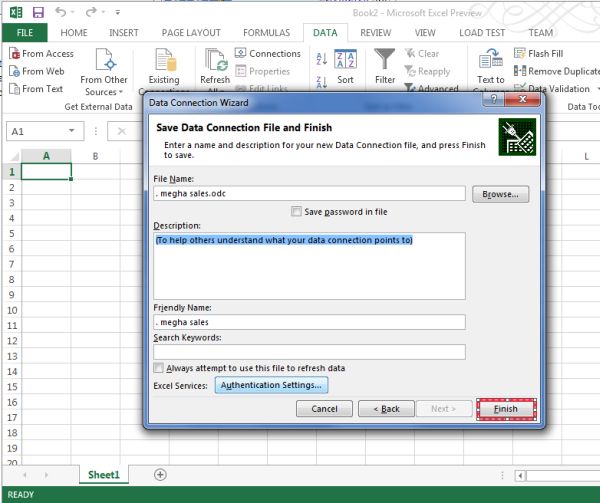Open Authentication Settings
600x503 pixels.
tap(271, 385)
